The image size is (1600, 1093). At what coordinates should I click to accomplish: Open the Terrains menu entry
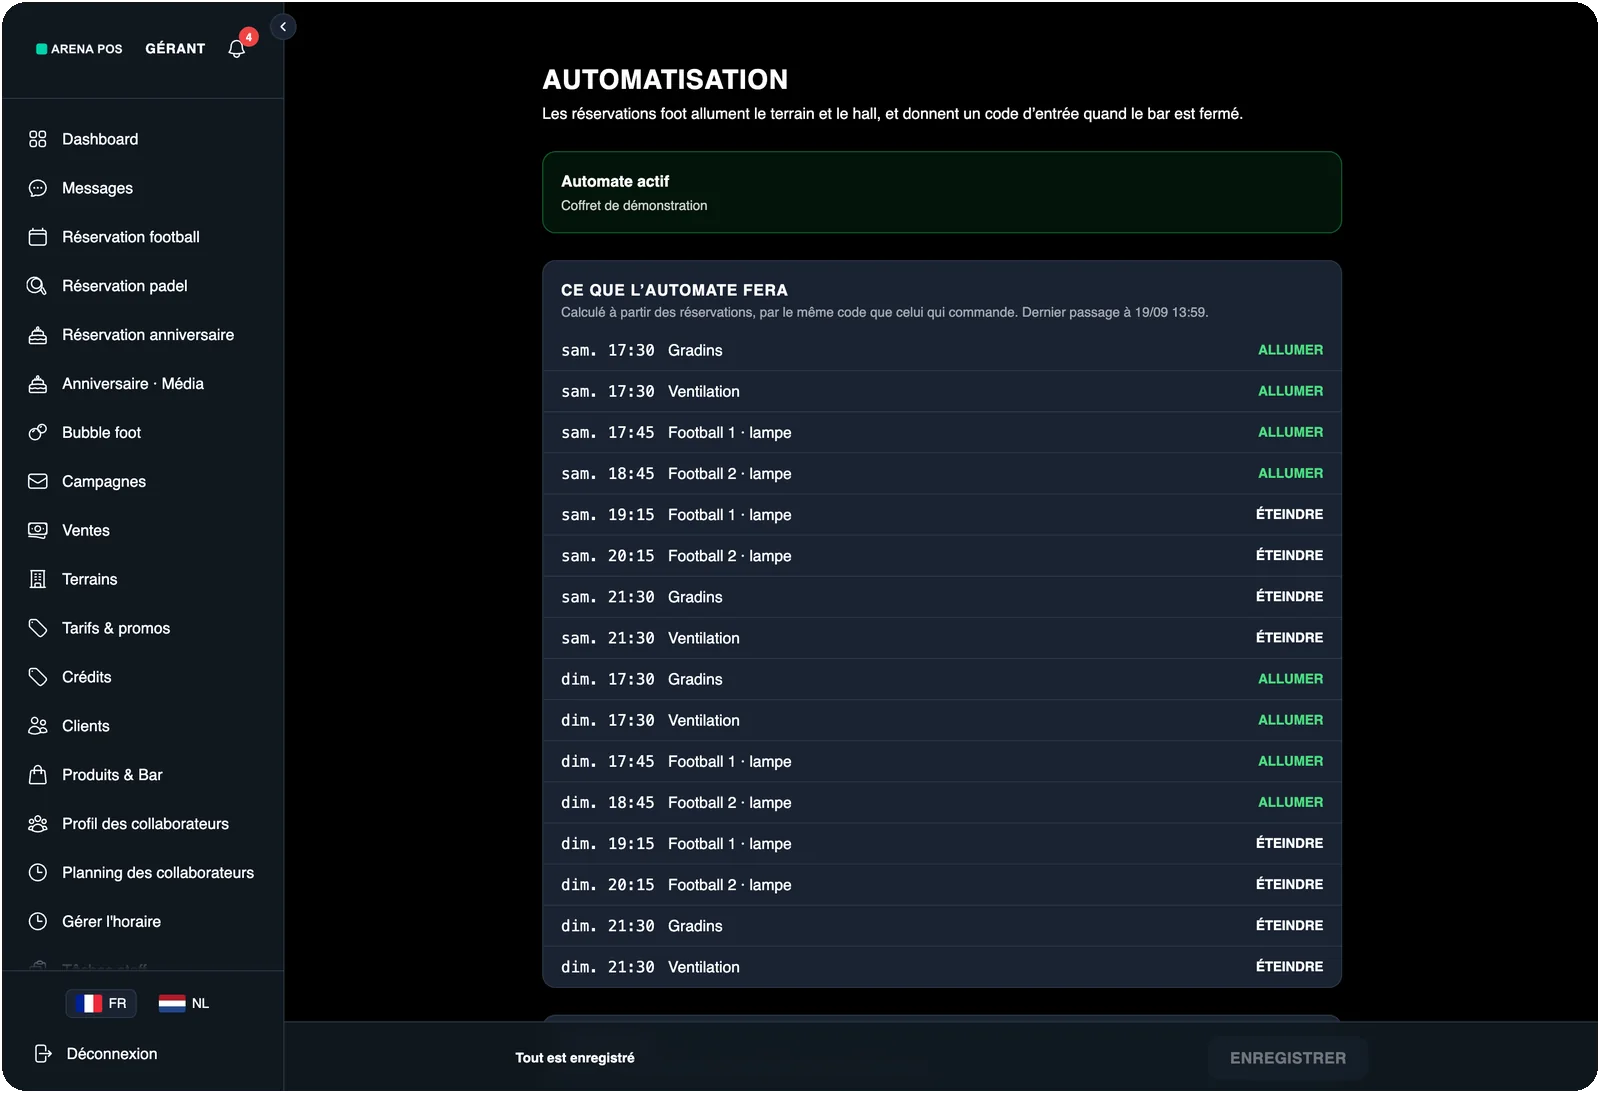(x=143, y=579)
